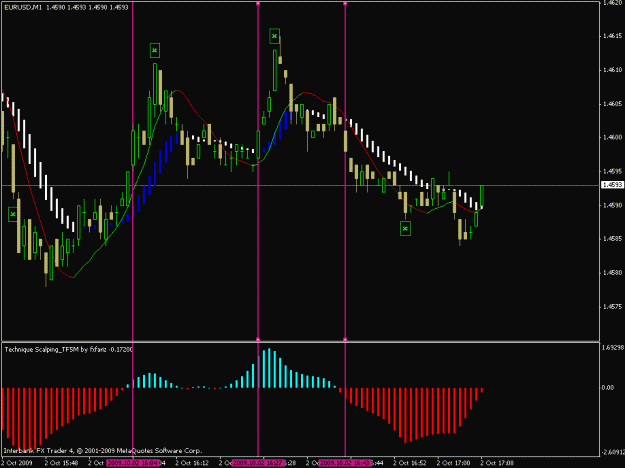
Task: Click the pink date label 2009.10.02 16:27
Action: 258,463
